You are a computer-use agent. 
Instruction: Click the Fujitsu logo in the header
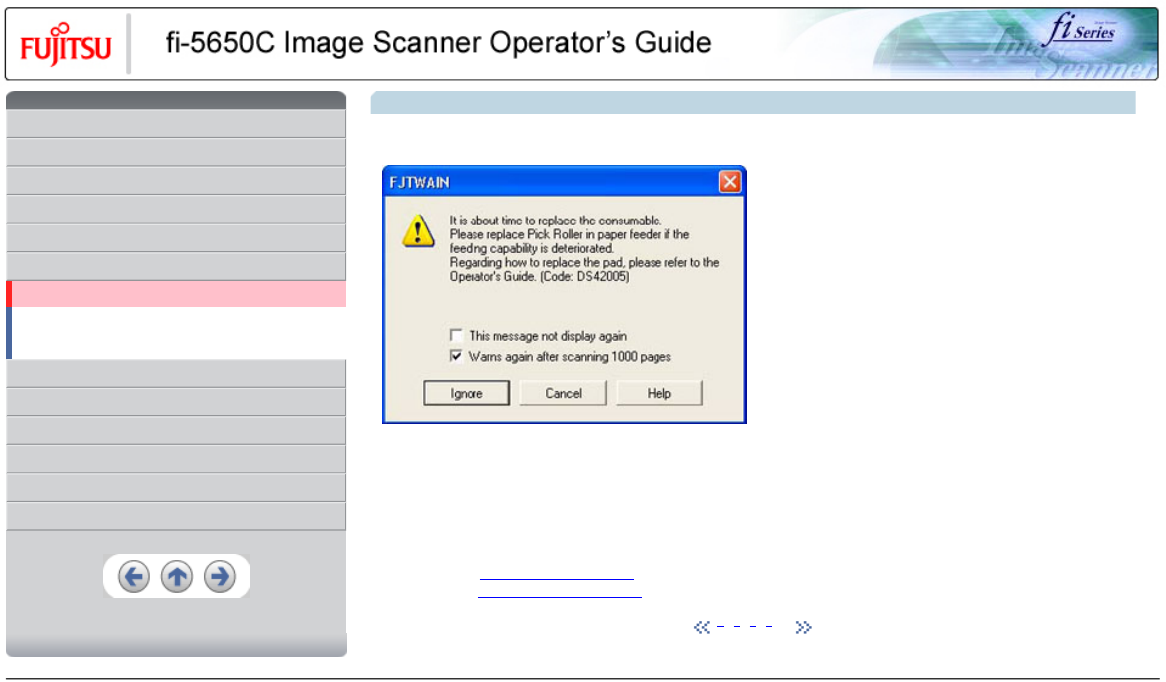coord(65,45)
